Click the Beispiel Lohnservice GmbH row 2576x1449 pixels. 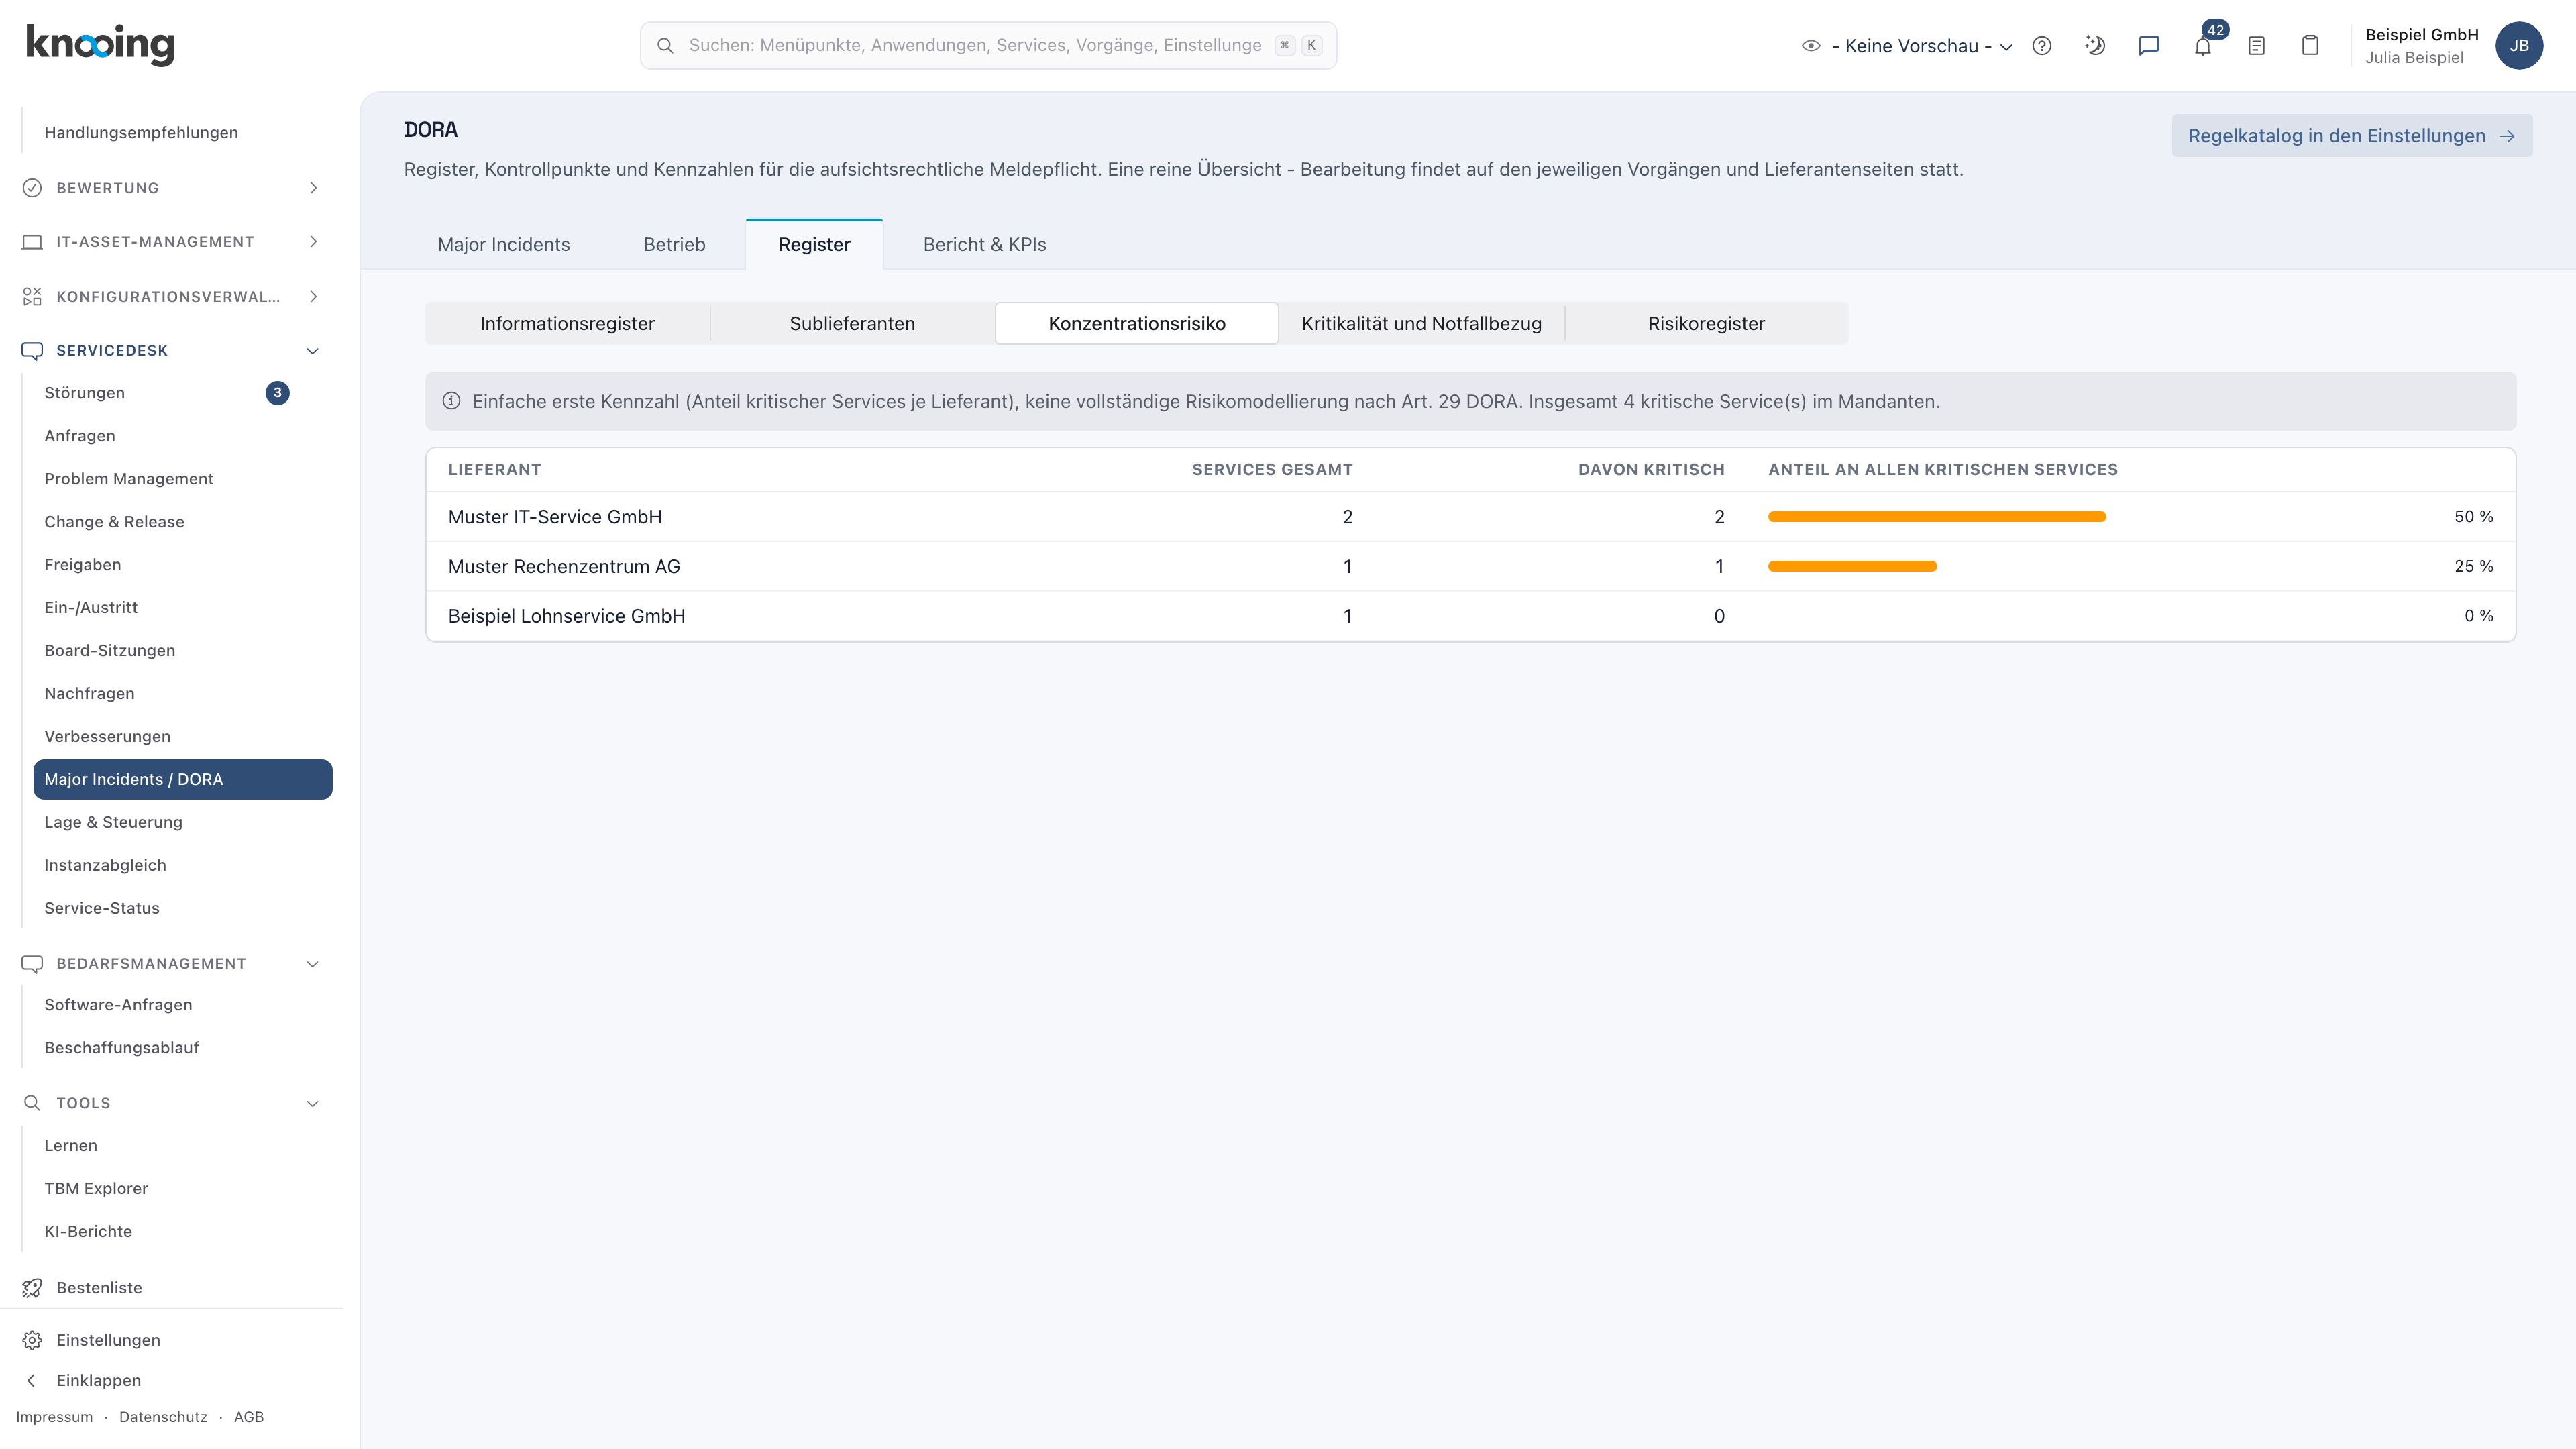coord(1470,616)
